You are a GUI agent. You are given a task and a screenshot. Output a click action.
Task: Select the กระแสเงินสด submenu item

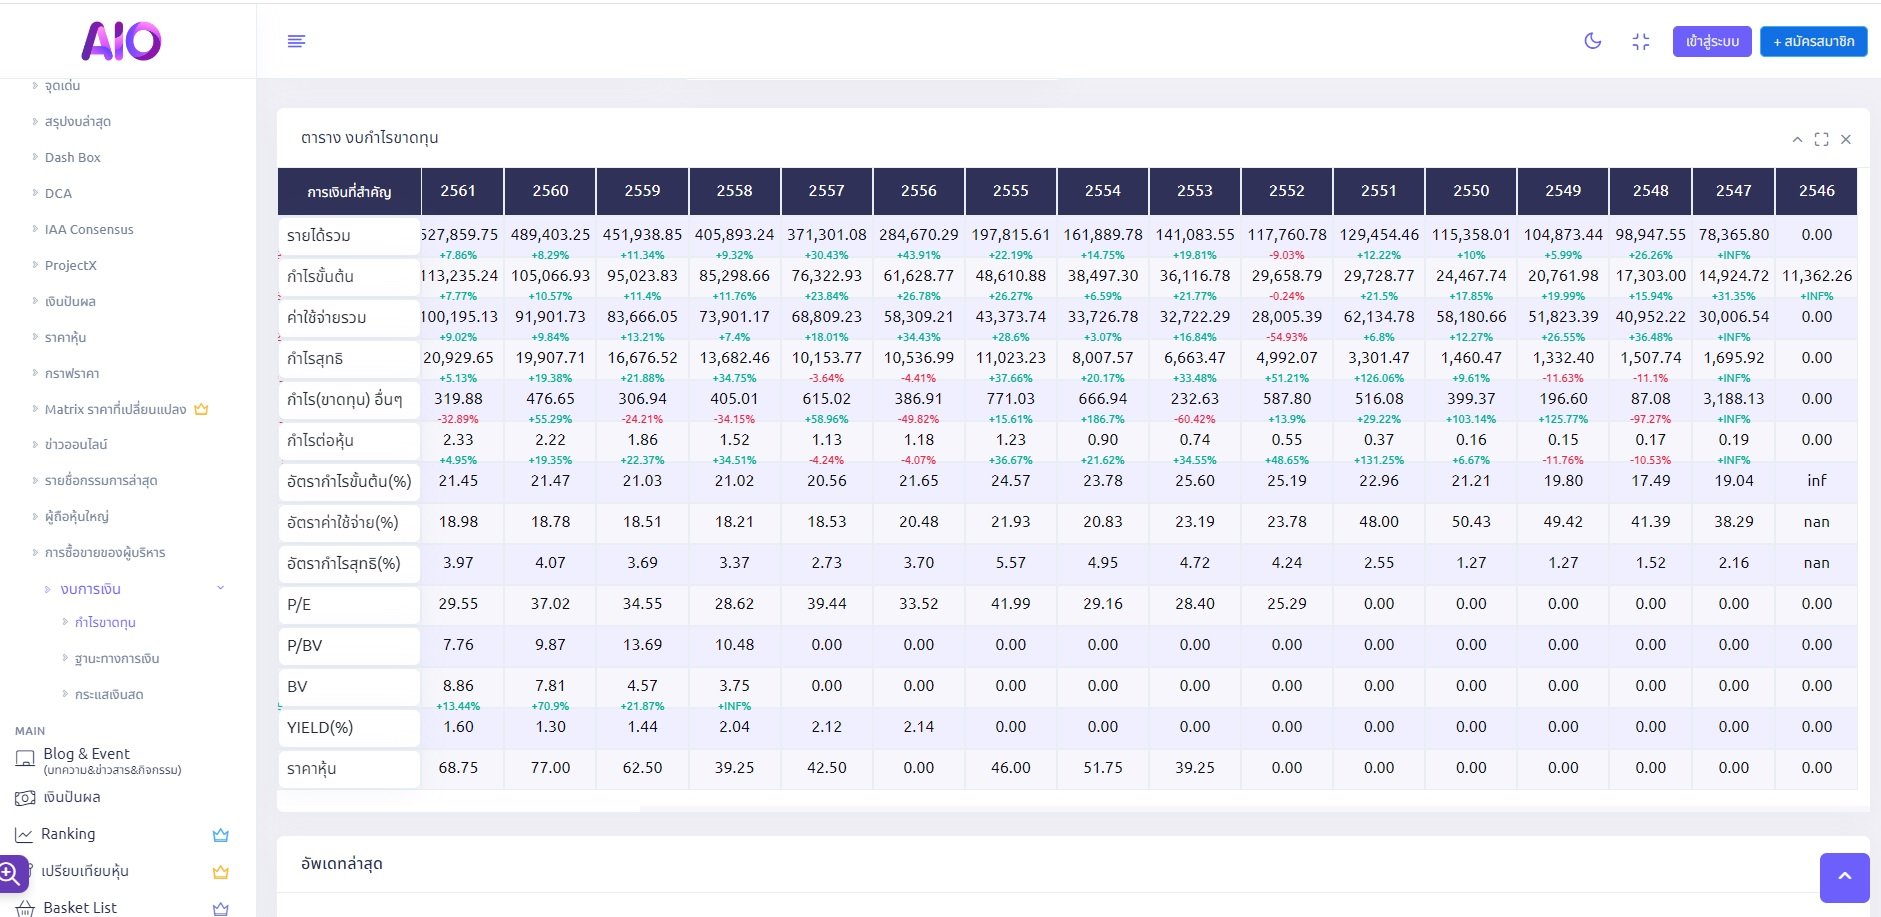click(x=109, y=694)
